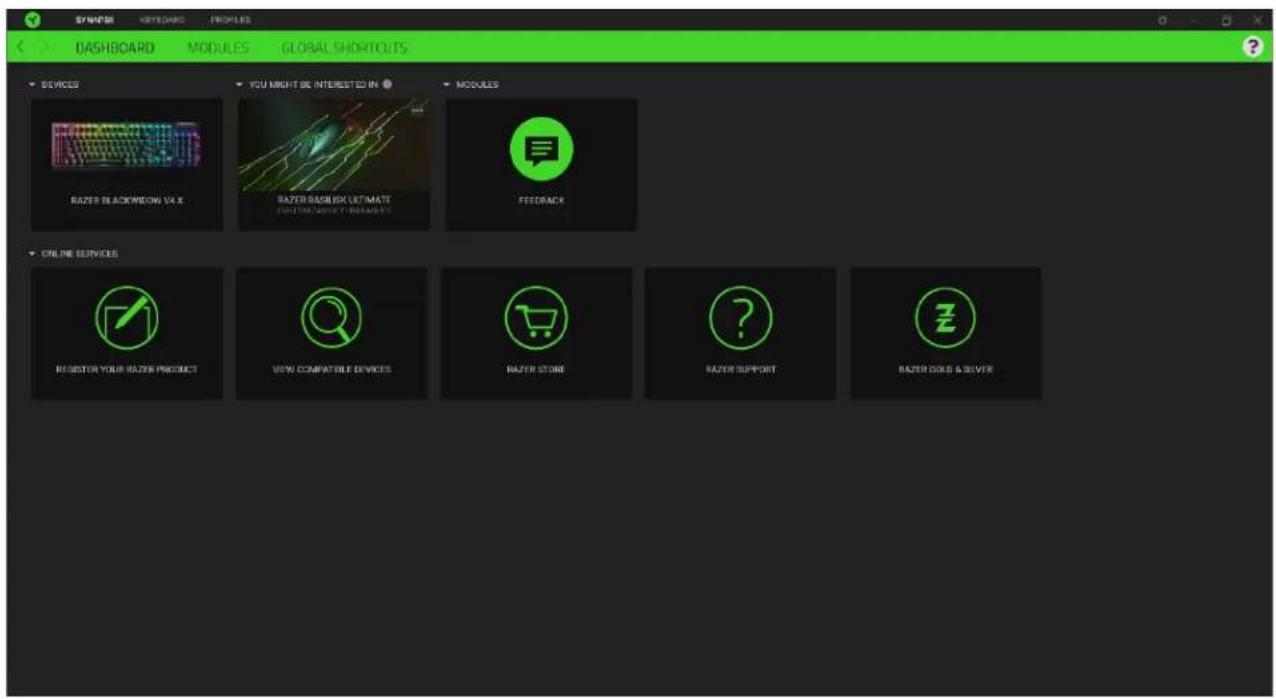Screen dimensions: 1276x699
Task: Open the Synapse top menu tab
Action: pyautogui.click(x=94, y=19)
